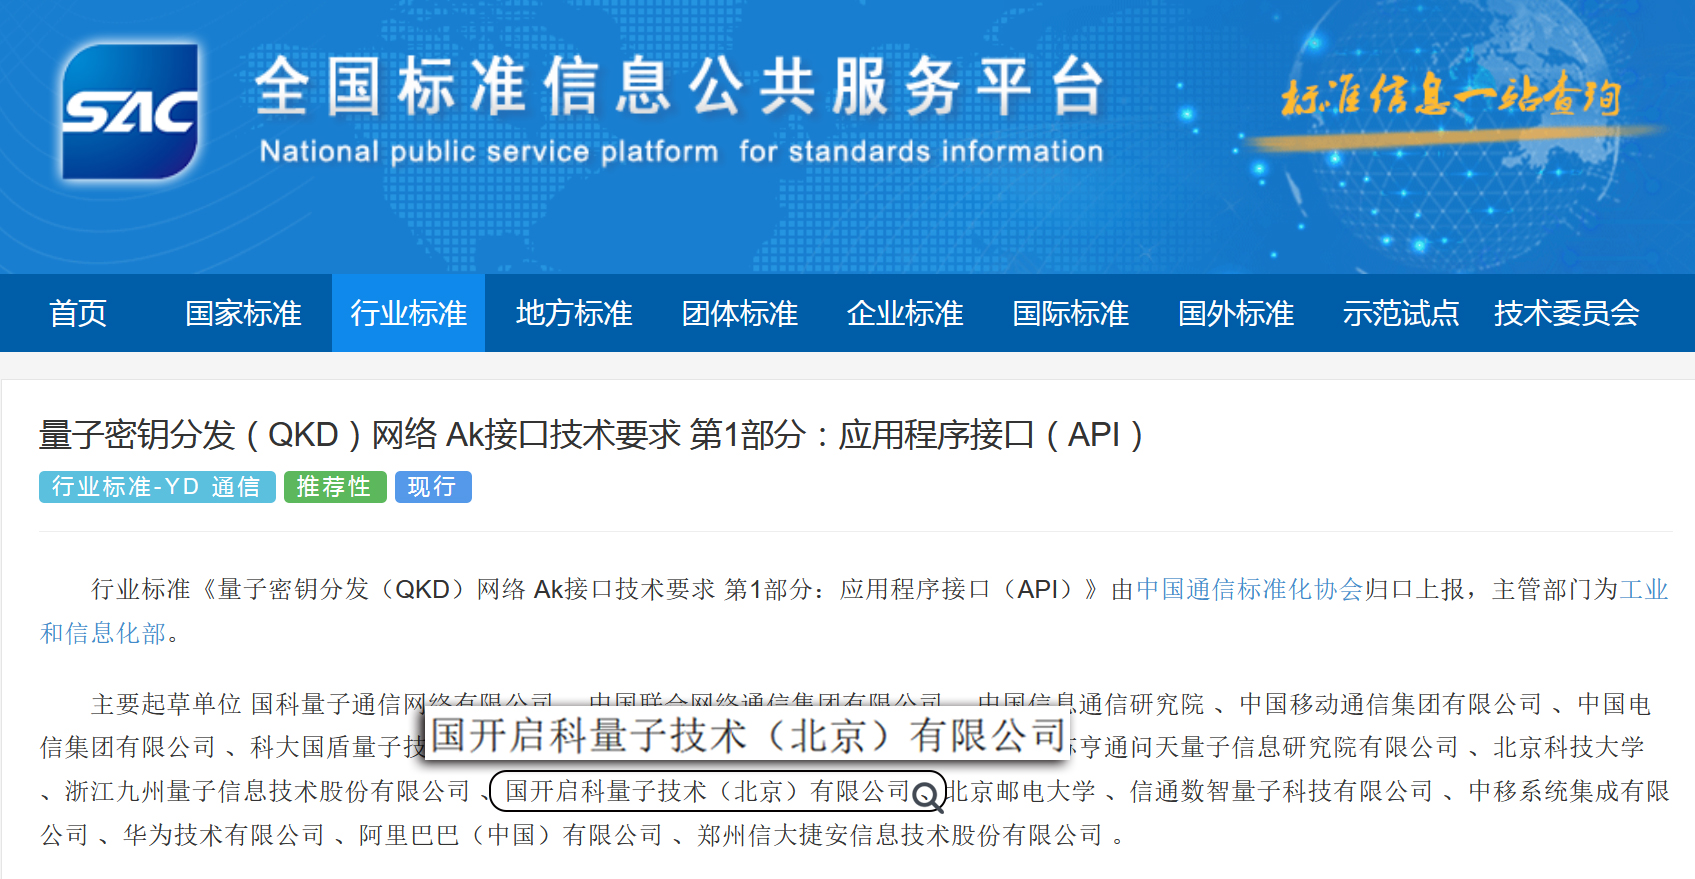This screenshot has width=1695, height=879.
Task: Click the SAC logo icon
Action: point(130,112)
